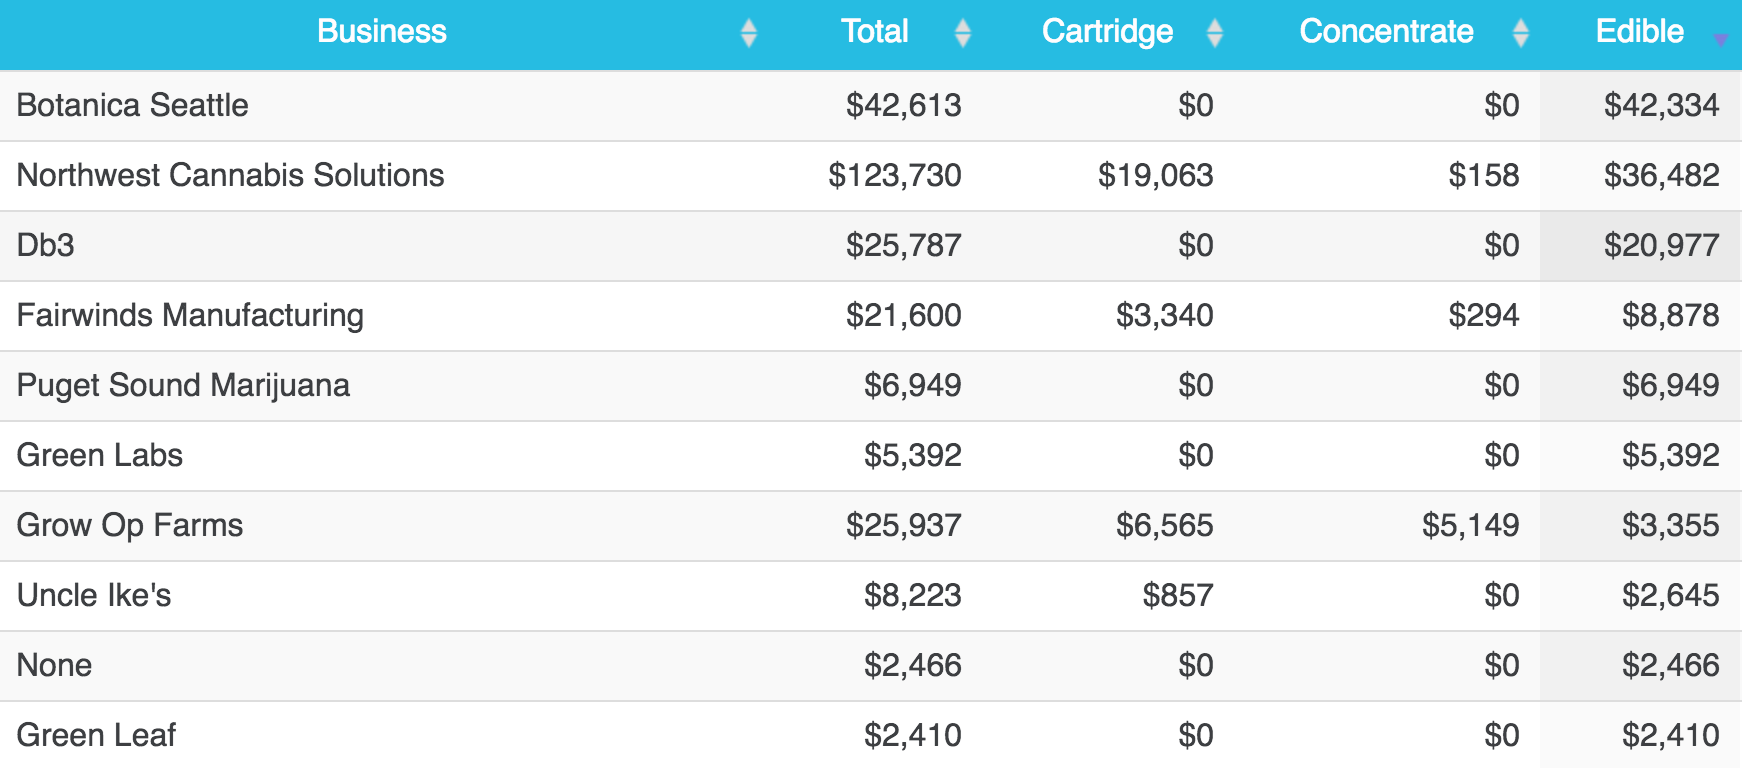The height and width of the screenshot is (768, 1742).
Task: Click the Green Labs business entry
Action: [100, 455]
